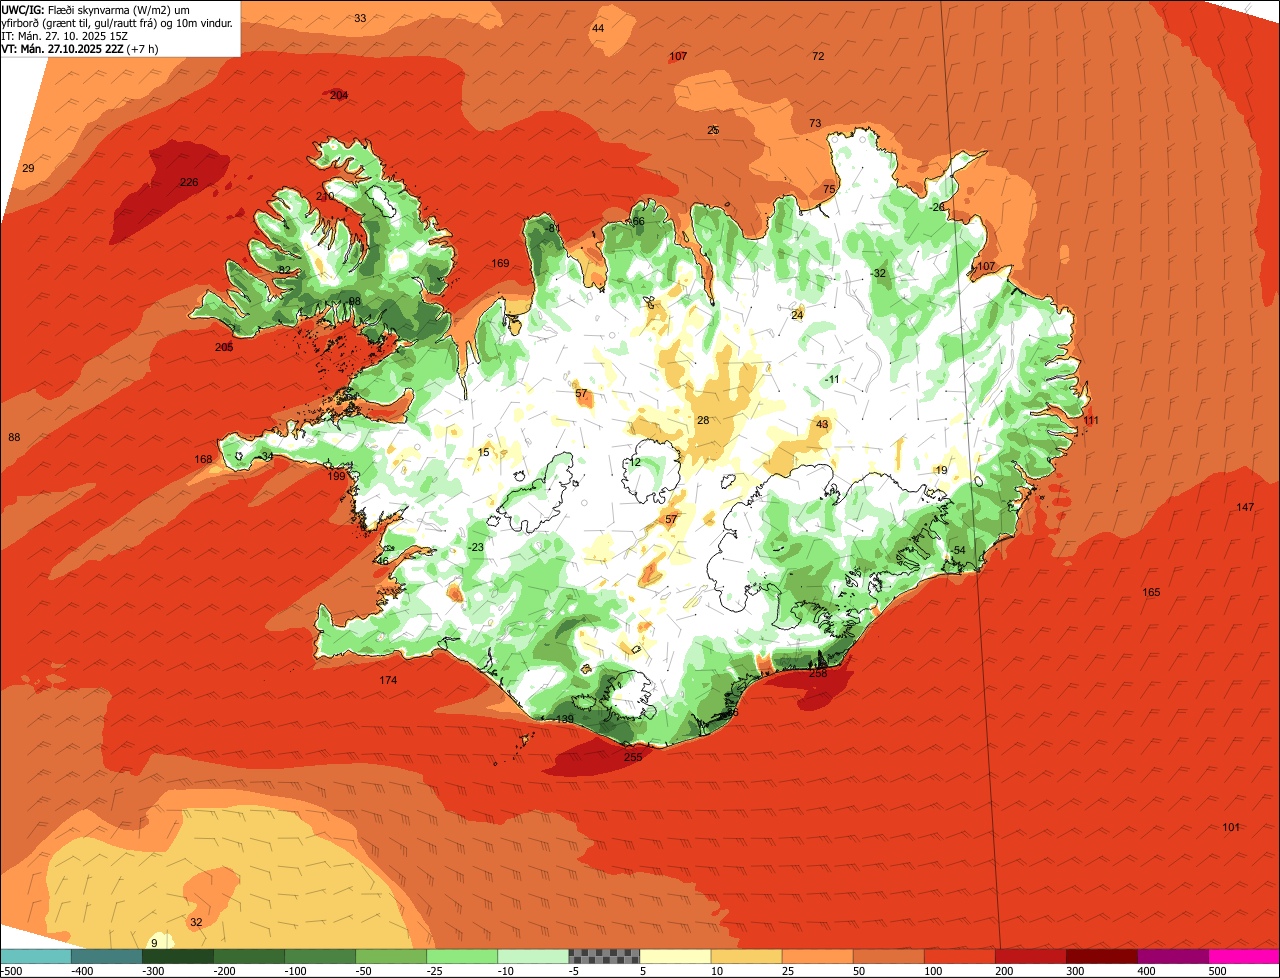Select the value 139 in the dark green area

(564, 720)
